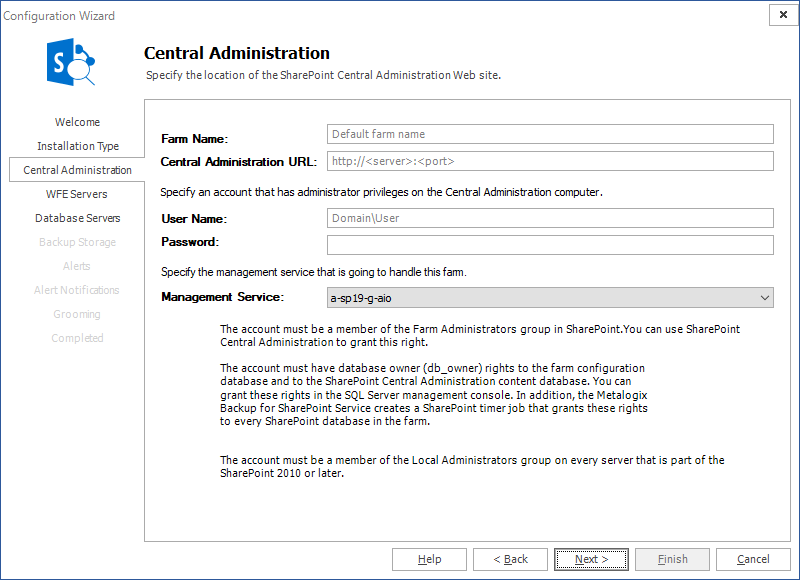Focus the Central Administration URL field

coord(550,161)
